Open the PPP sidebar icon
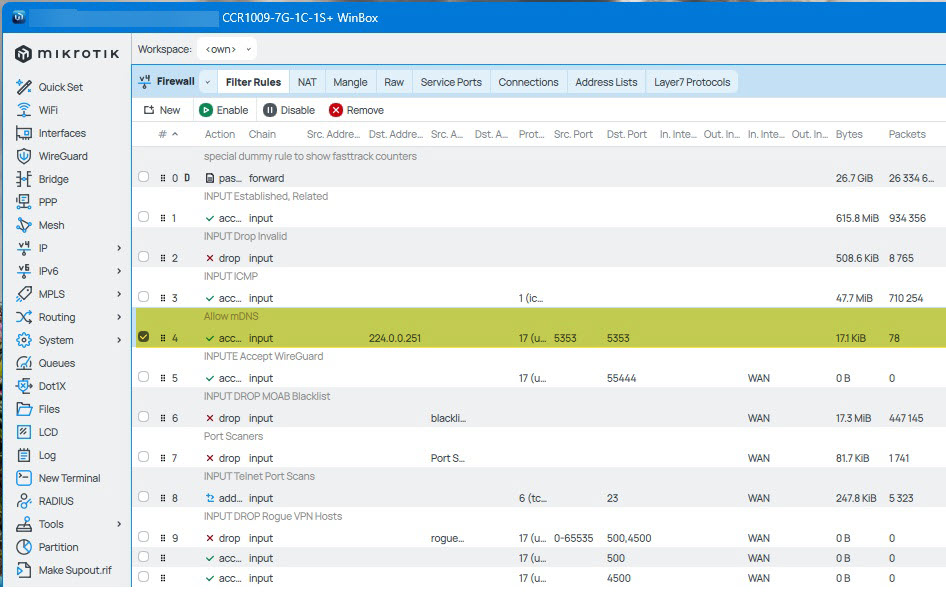 point(24,202)
